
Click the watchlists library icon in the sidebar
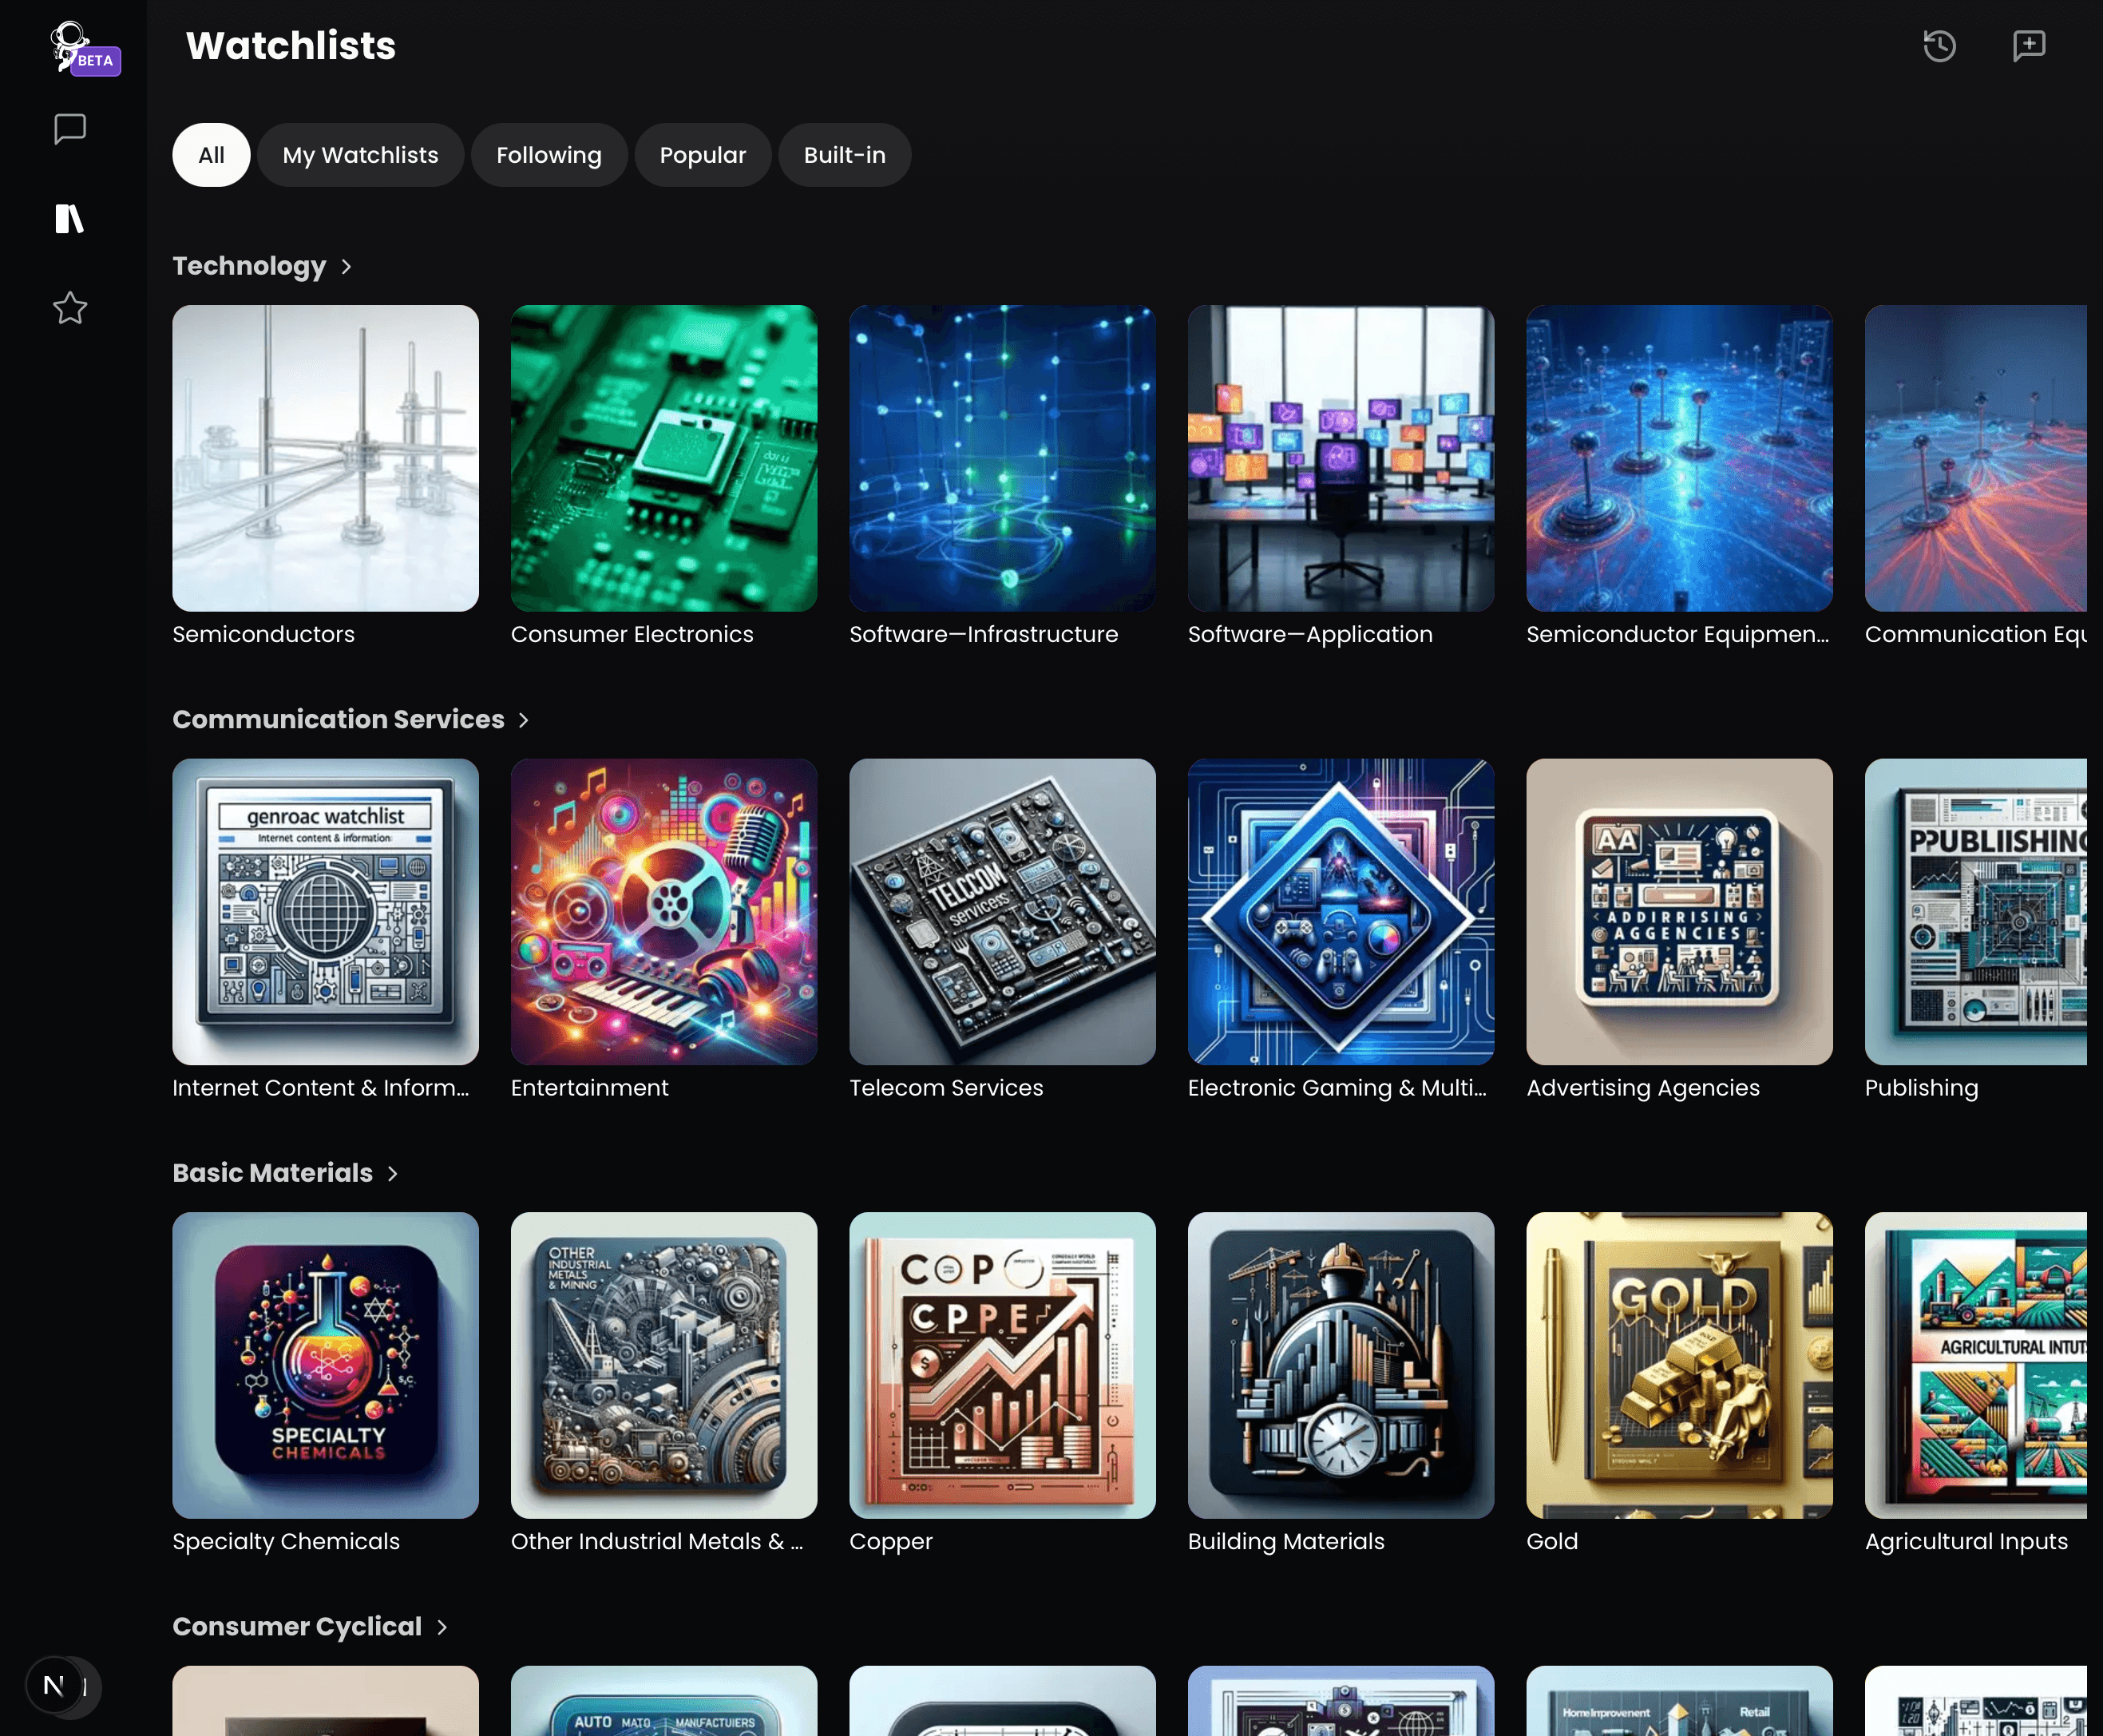pyautogui.click(x=69, y=218)
